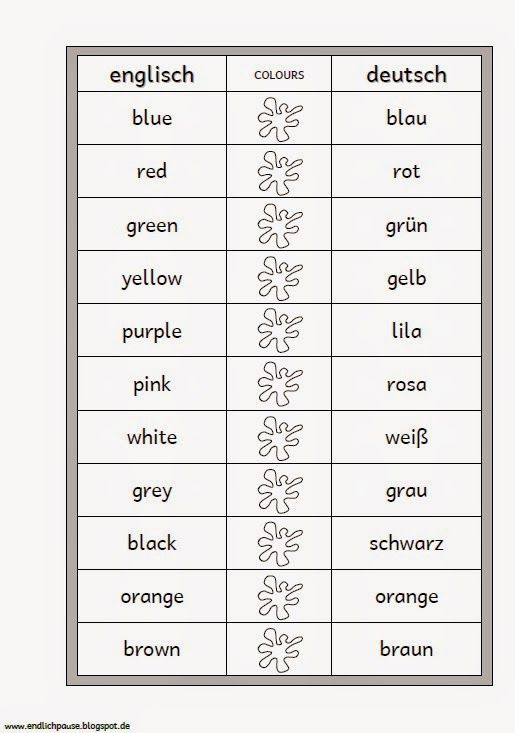
Task: Select the German word 'weiß'
Action: pos(406,438)
